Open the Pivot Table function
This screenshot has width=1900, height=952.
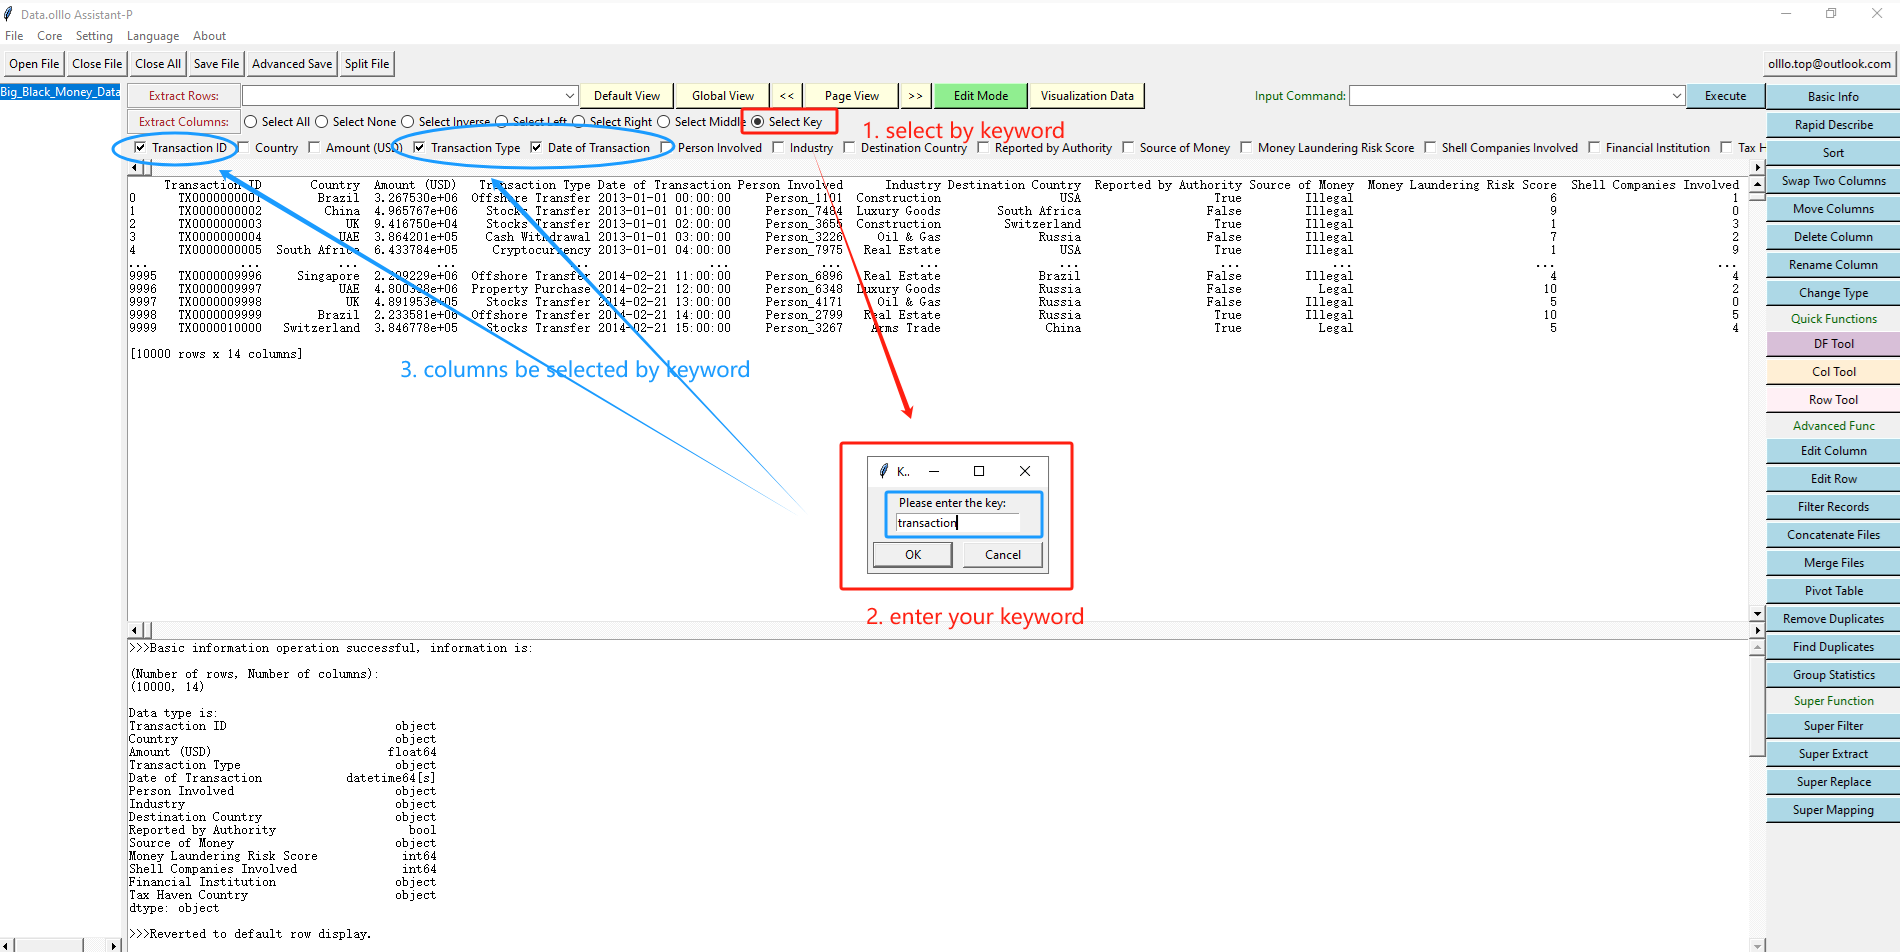(x=1833, y=591)
